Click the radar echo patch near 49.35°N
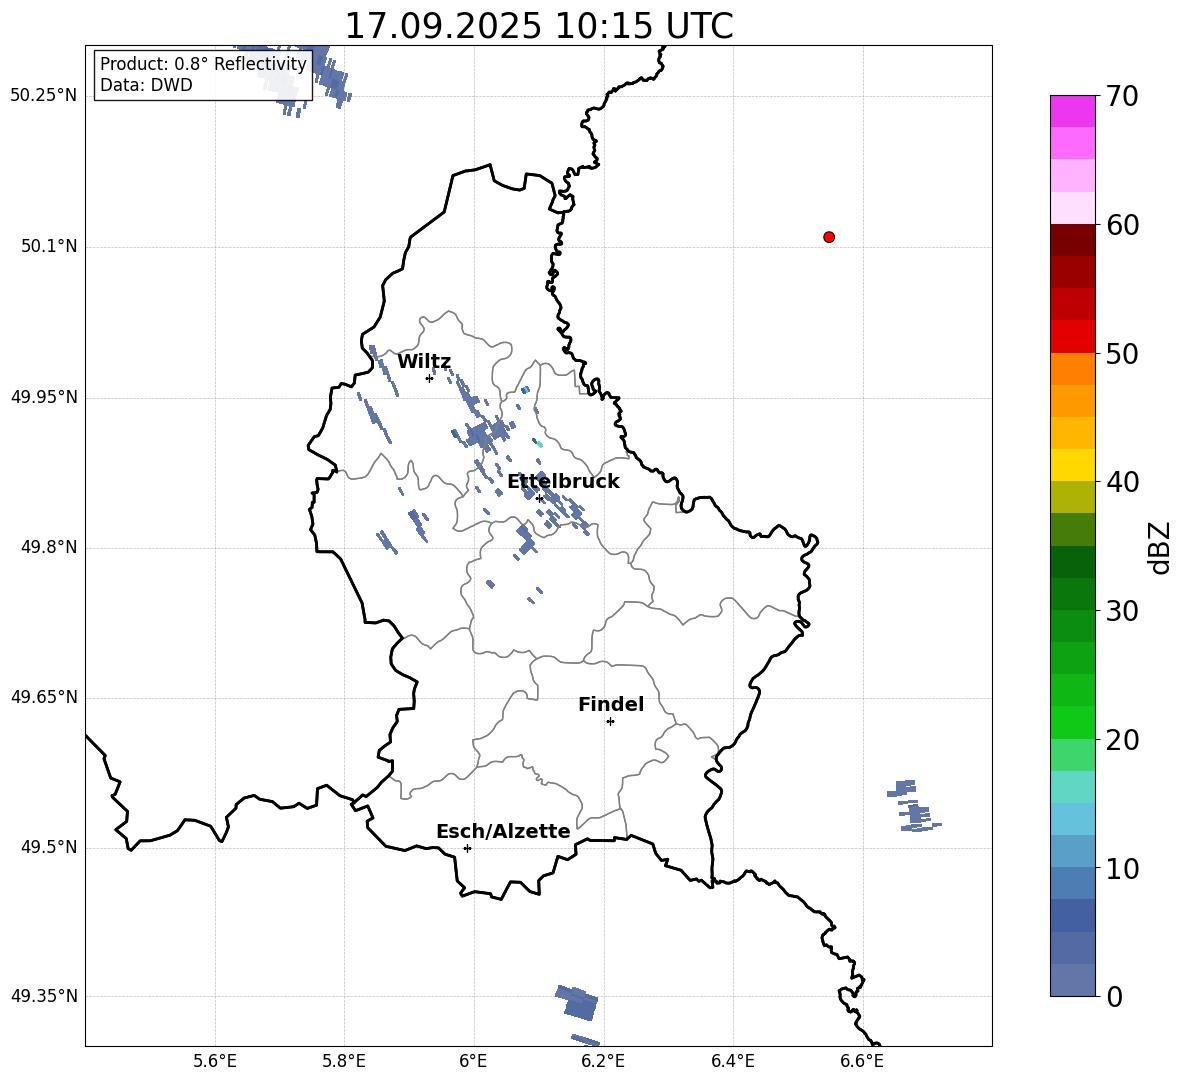The height and width of the screenshot is (1081, 1184). coord(578,1003)
